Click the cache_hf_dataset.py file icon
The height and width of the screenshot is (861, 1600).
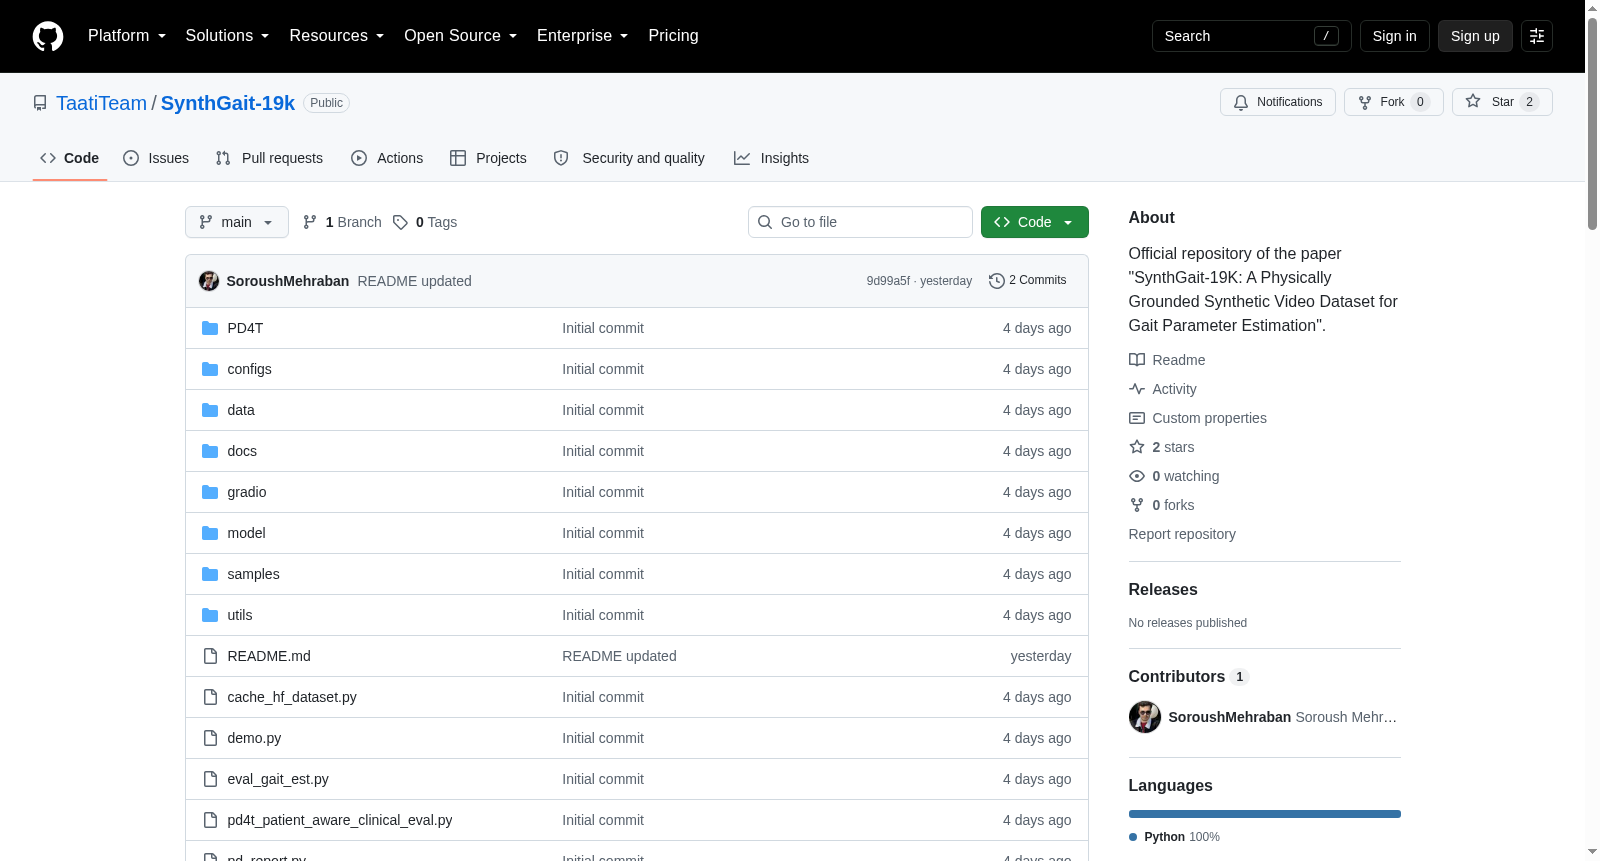pyautogui.click(x=210, y=697)
